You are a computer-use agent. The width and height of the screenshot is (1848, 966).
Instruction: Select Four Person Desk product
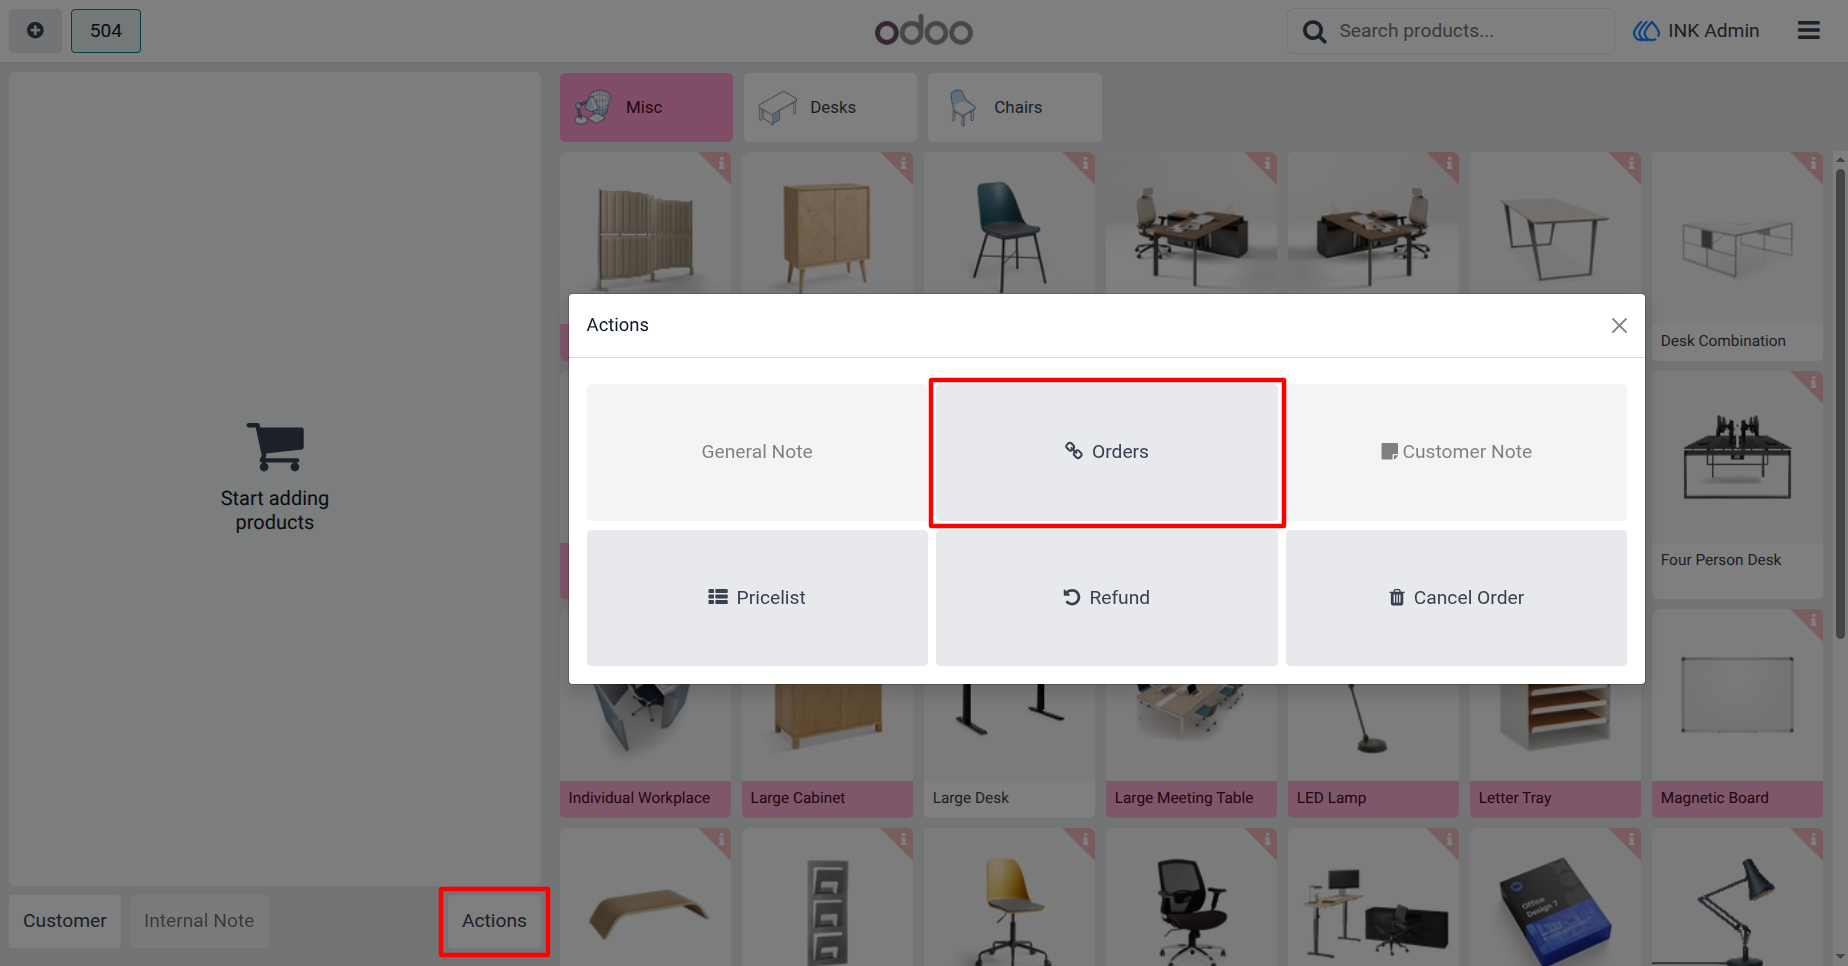tap(1737, 485)
